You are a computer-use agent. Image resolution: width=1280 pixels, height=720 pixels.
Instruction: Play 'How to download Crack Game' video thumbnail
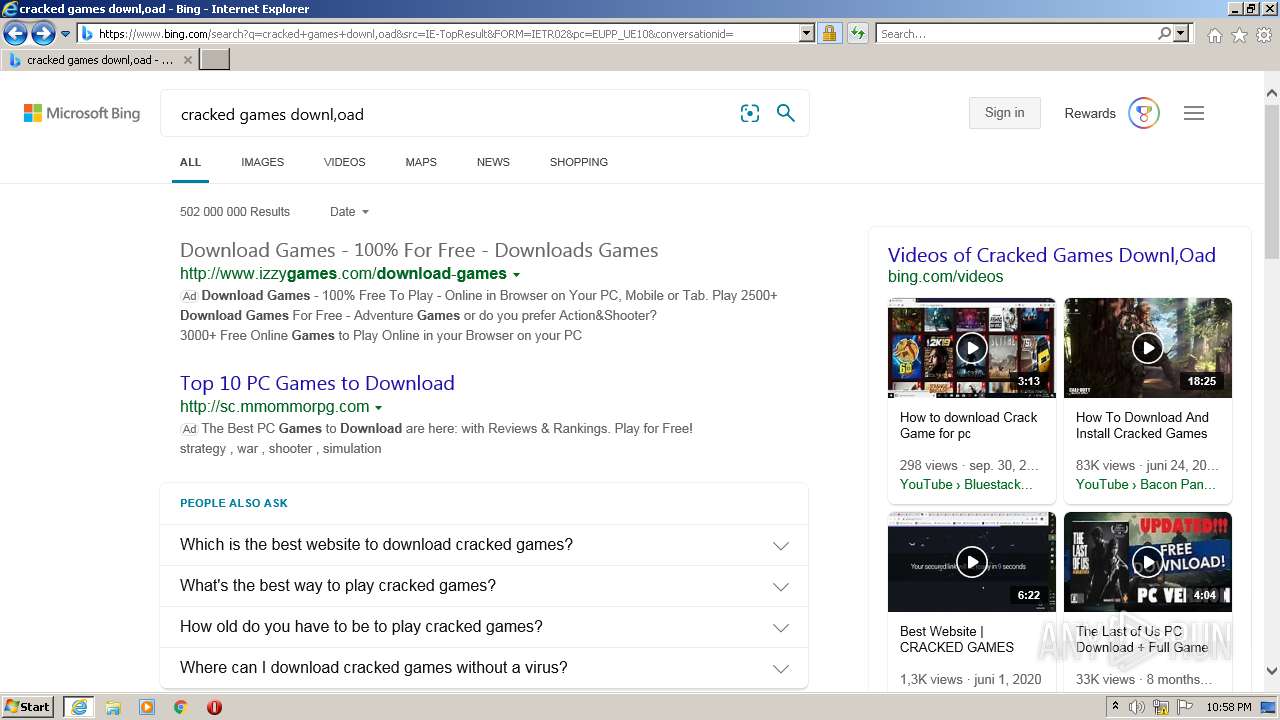971,348
